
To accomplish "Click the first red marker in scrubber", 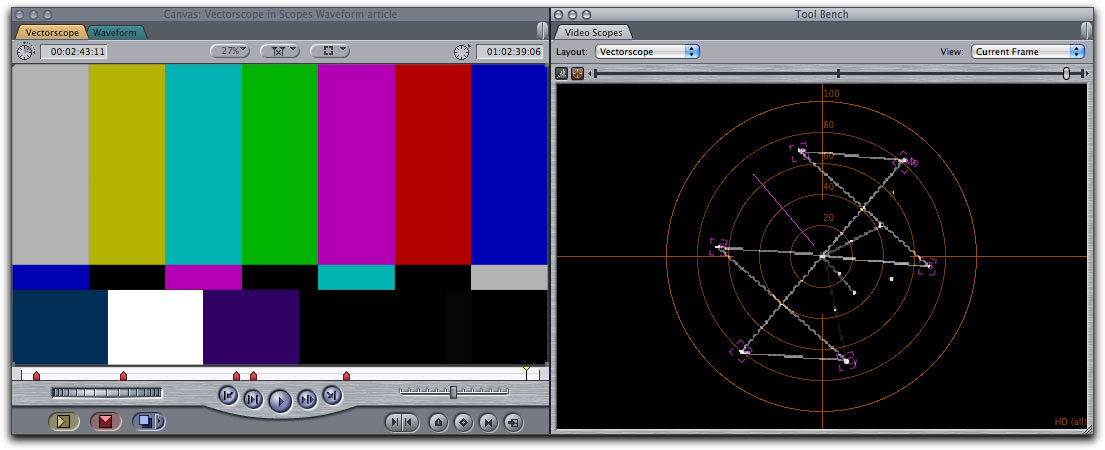I will click(37, 376).
